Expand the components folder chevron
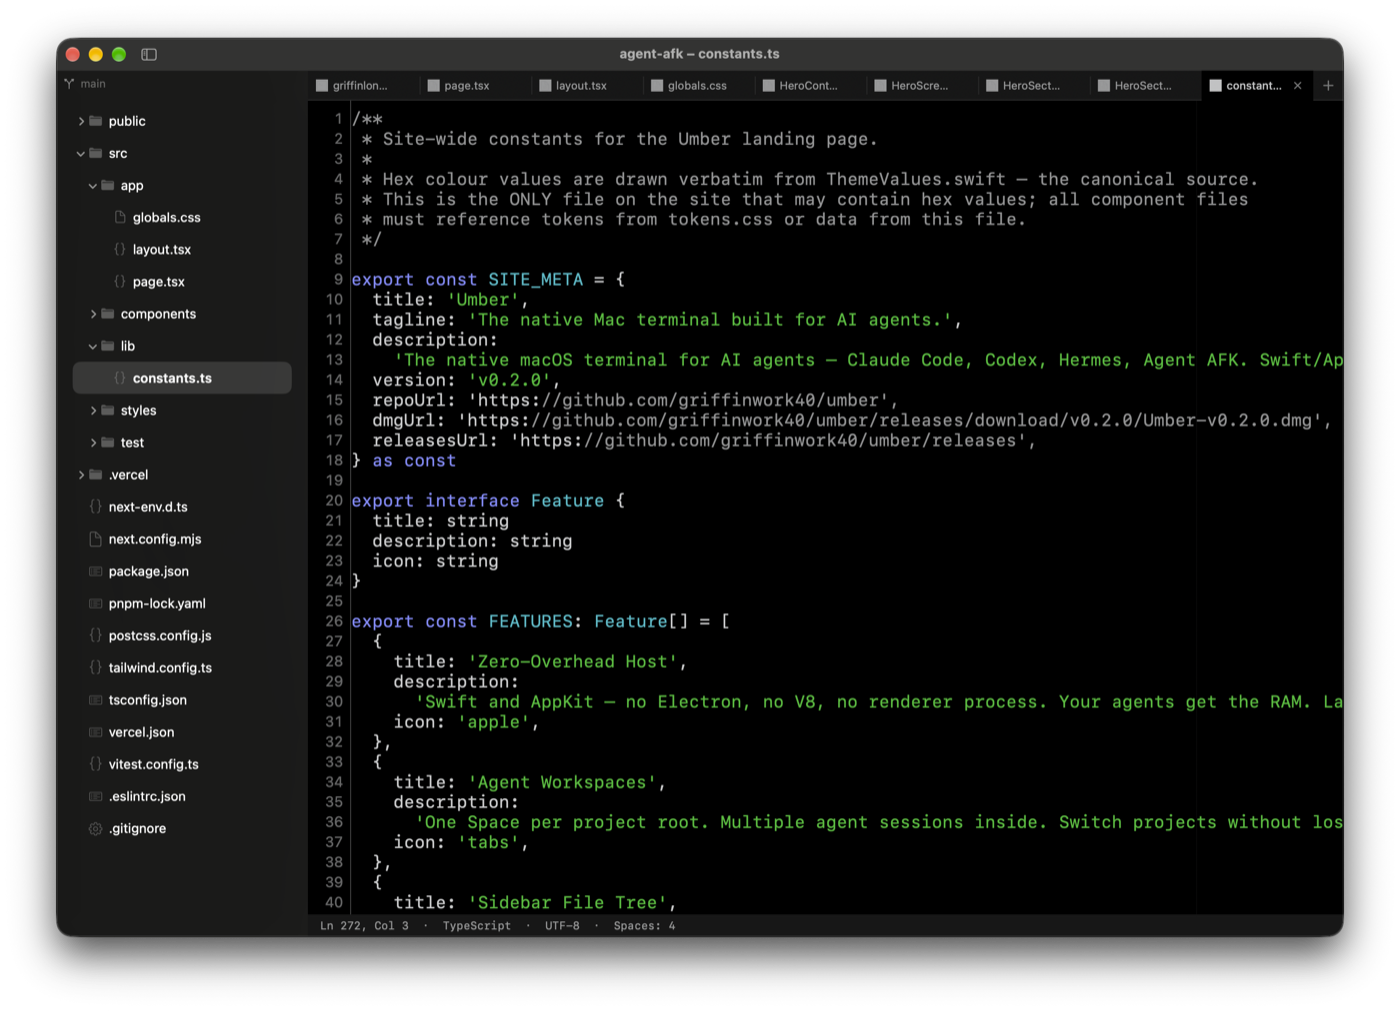The image size is (1400, 1011). tap(93, 314)
